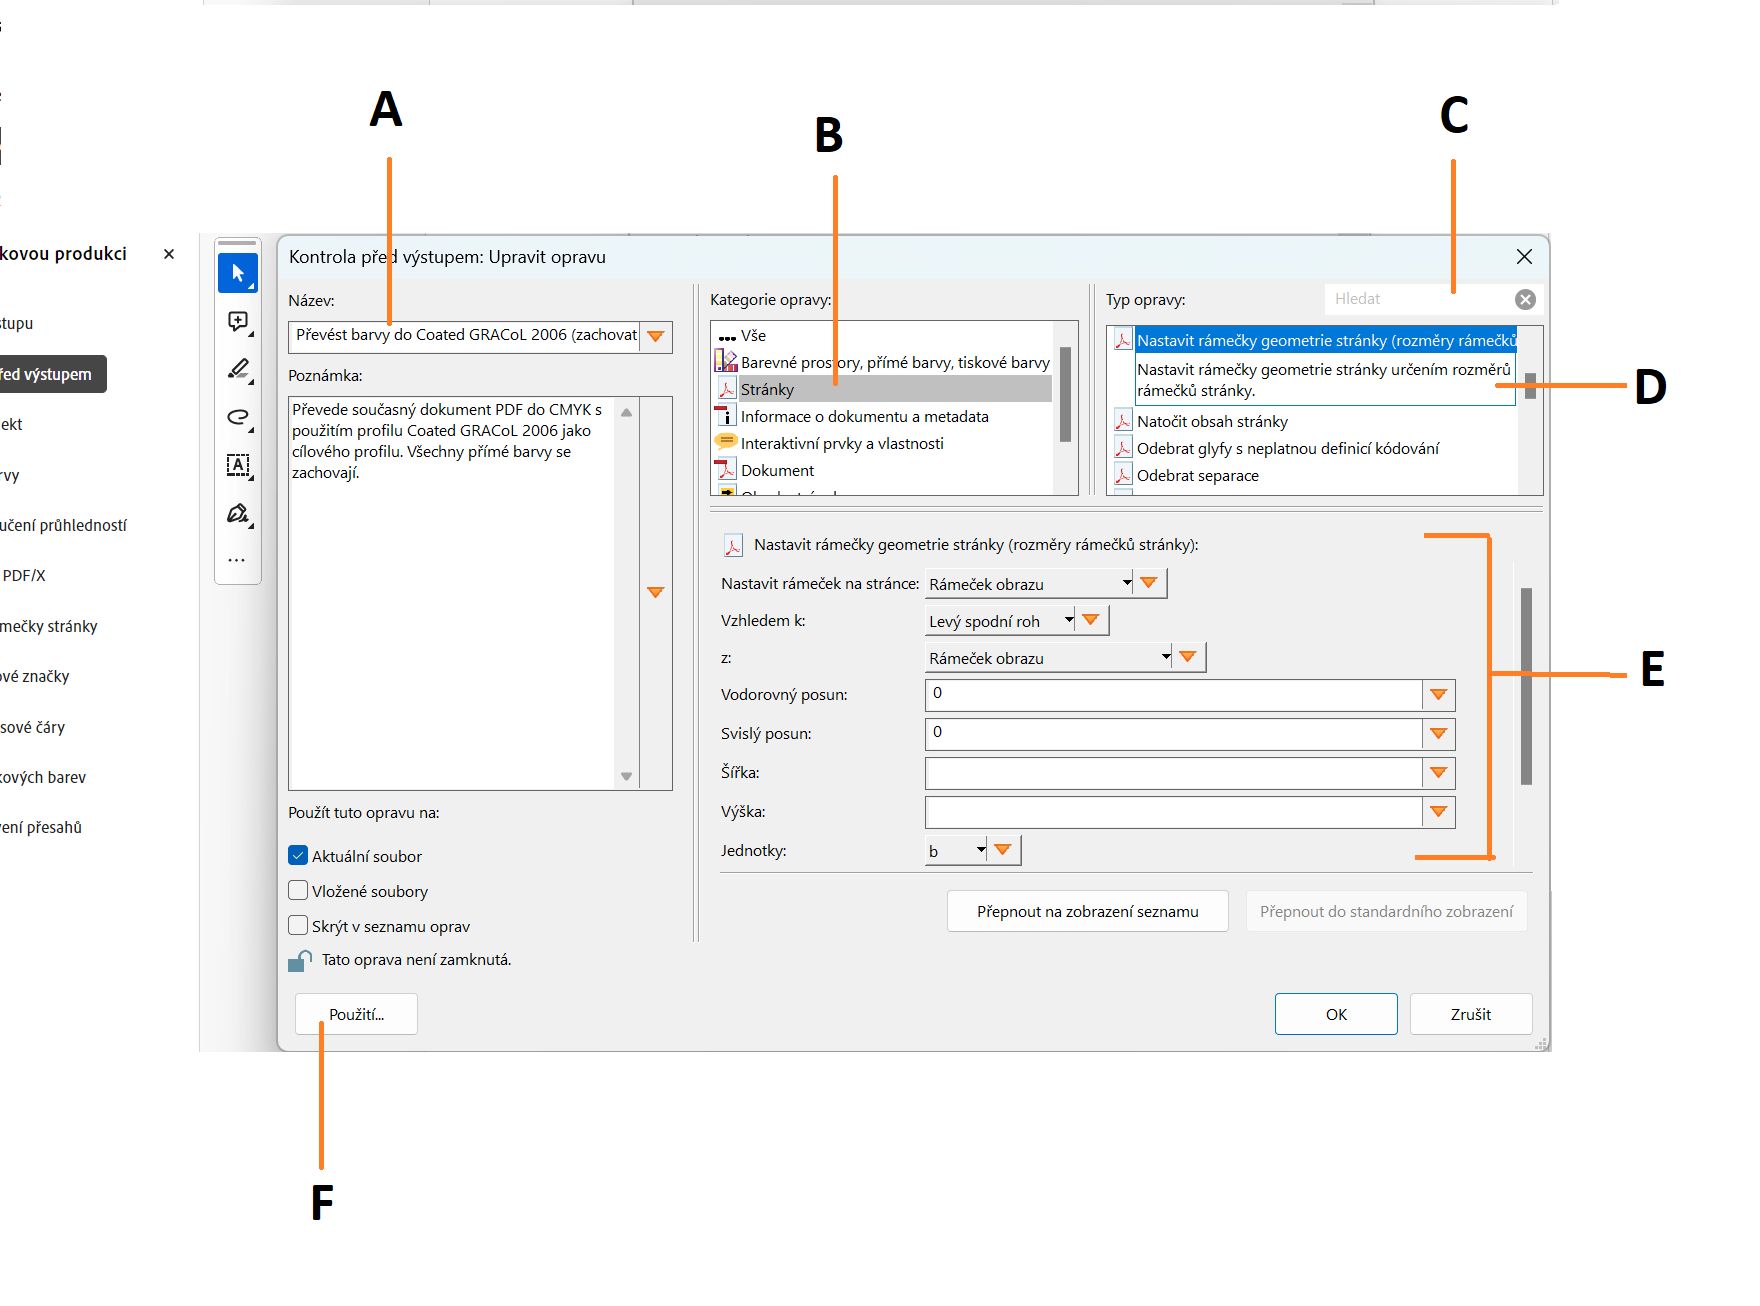The width and height of the screenshot is (1760, 1306).
Task: Select Stránky category
Action: tap(883, 390)
